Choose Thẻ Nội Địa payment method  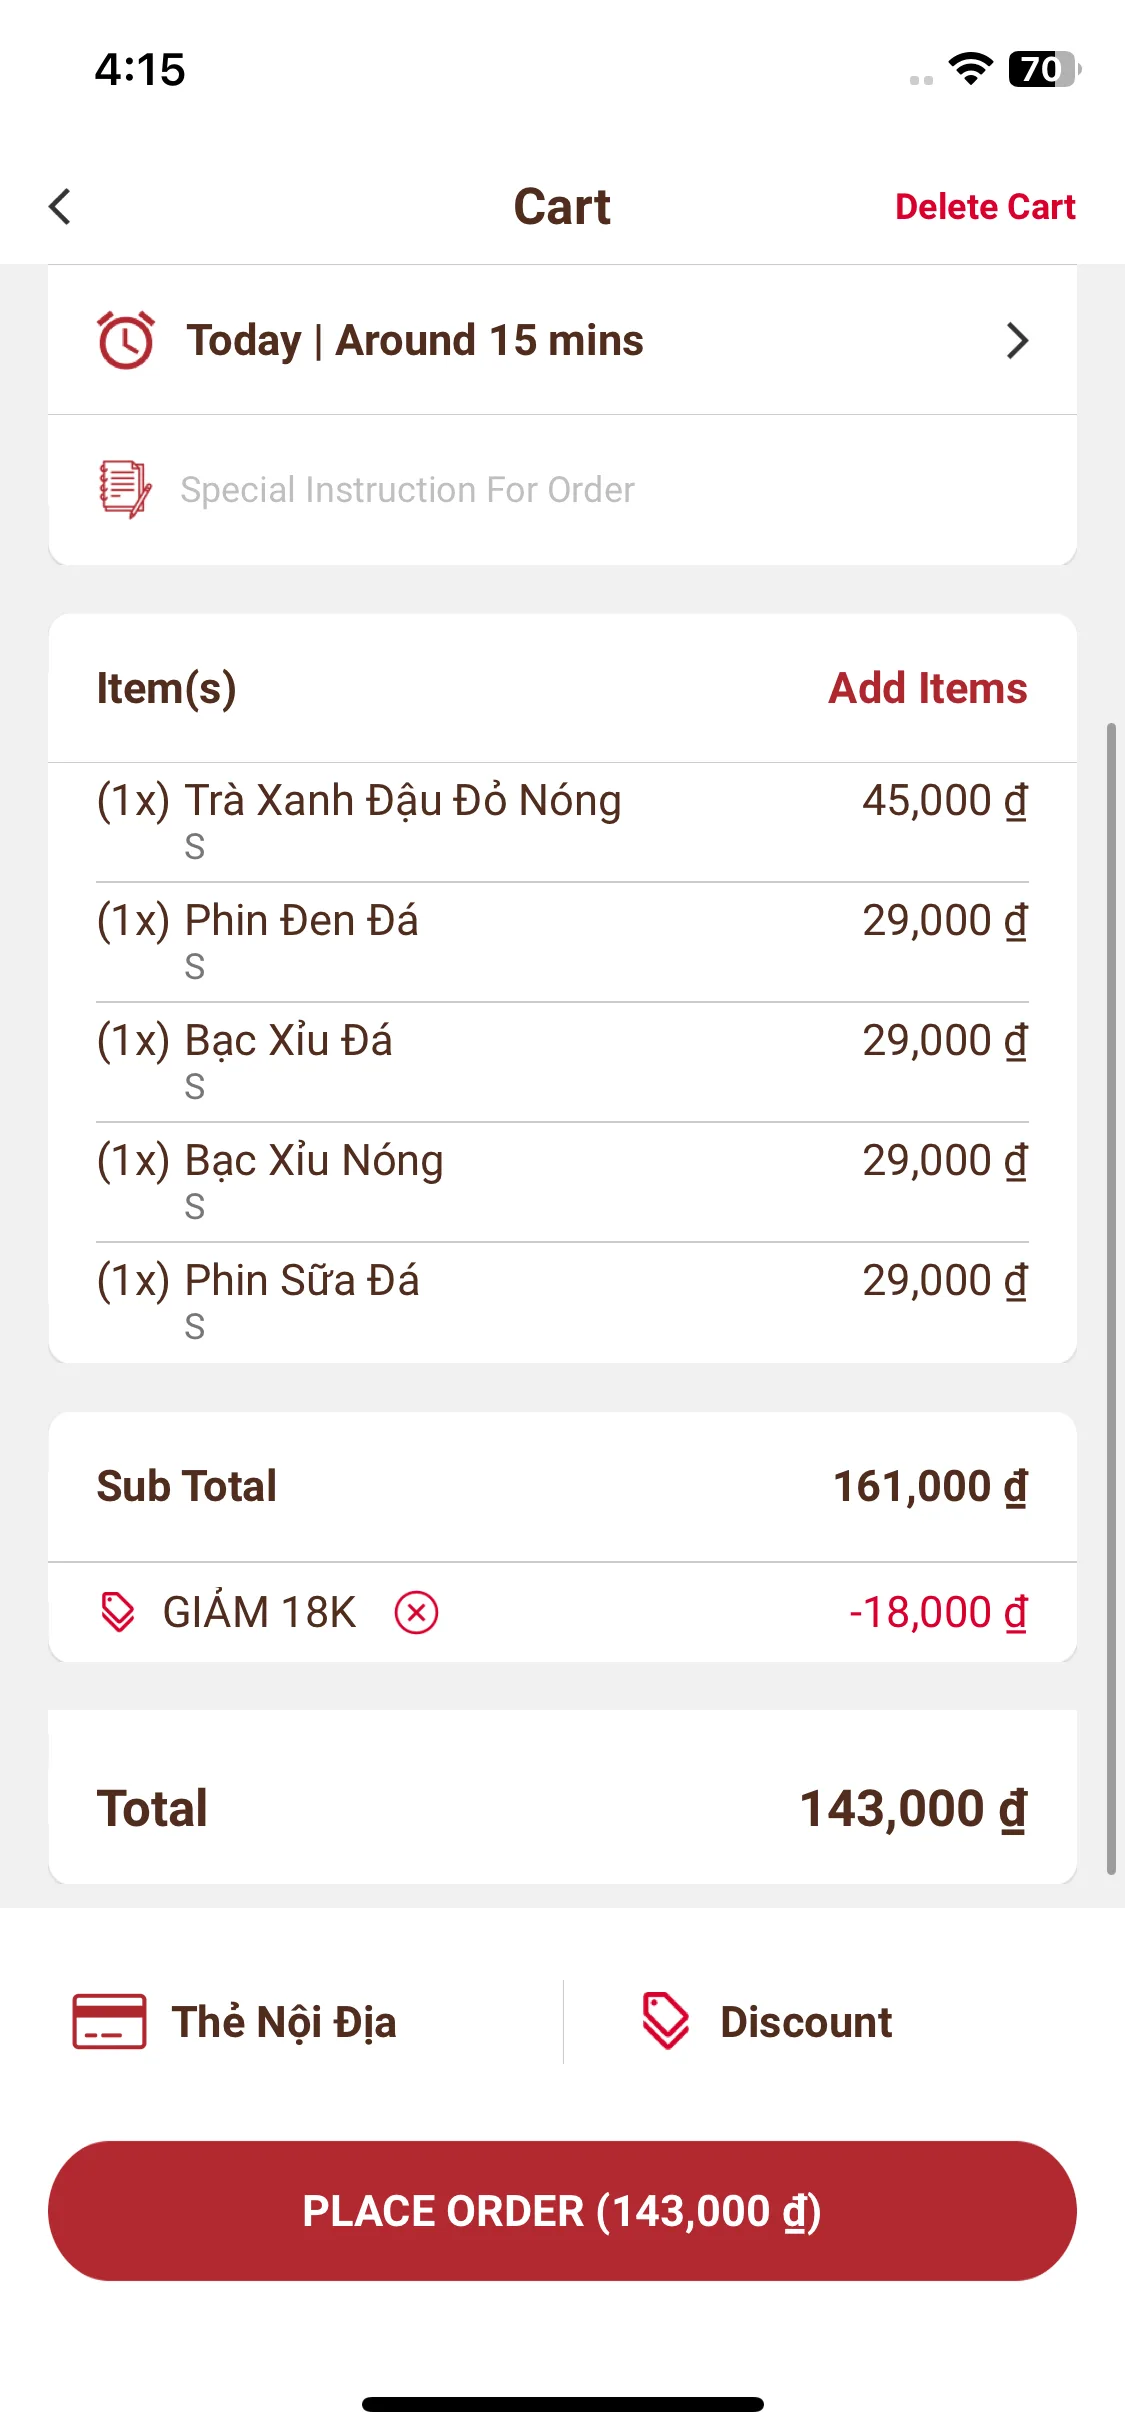coord(284,2022)
